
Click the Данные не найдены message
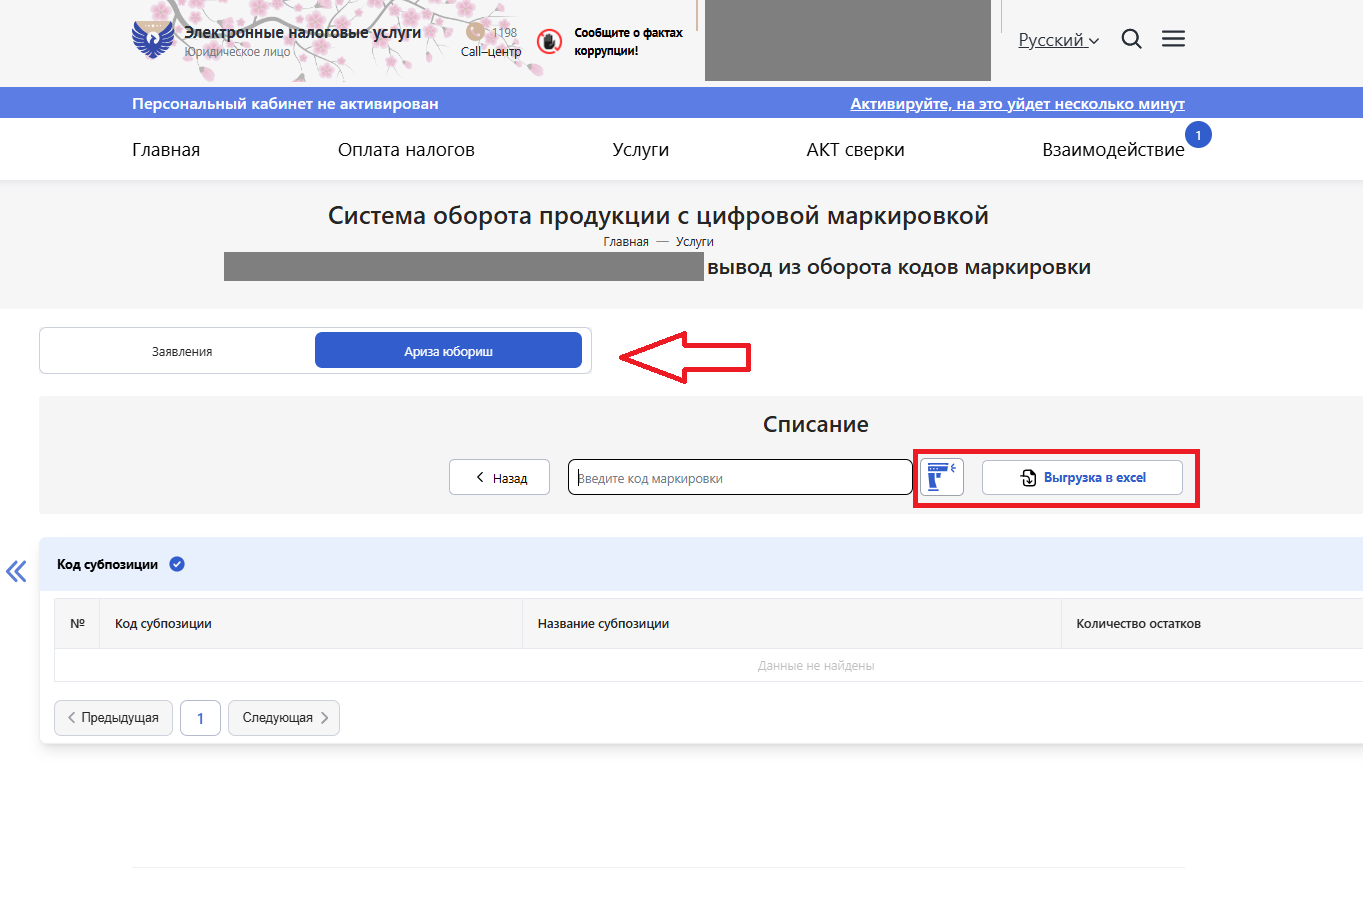(x=816, y=665)
